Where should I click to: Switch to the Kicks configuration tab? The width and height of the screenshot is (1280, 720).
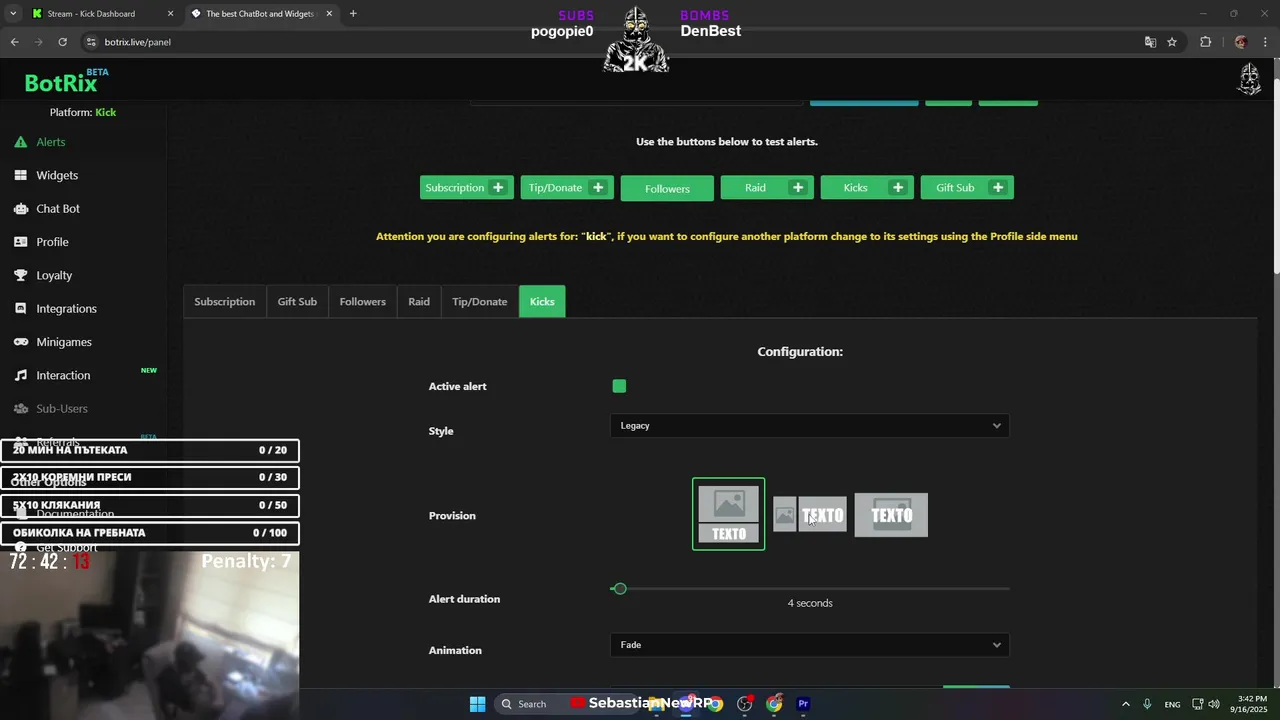click(x=542, y=301)
